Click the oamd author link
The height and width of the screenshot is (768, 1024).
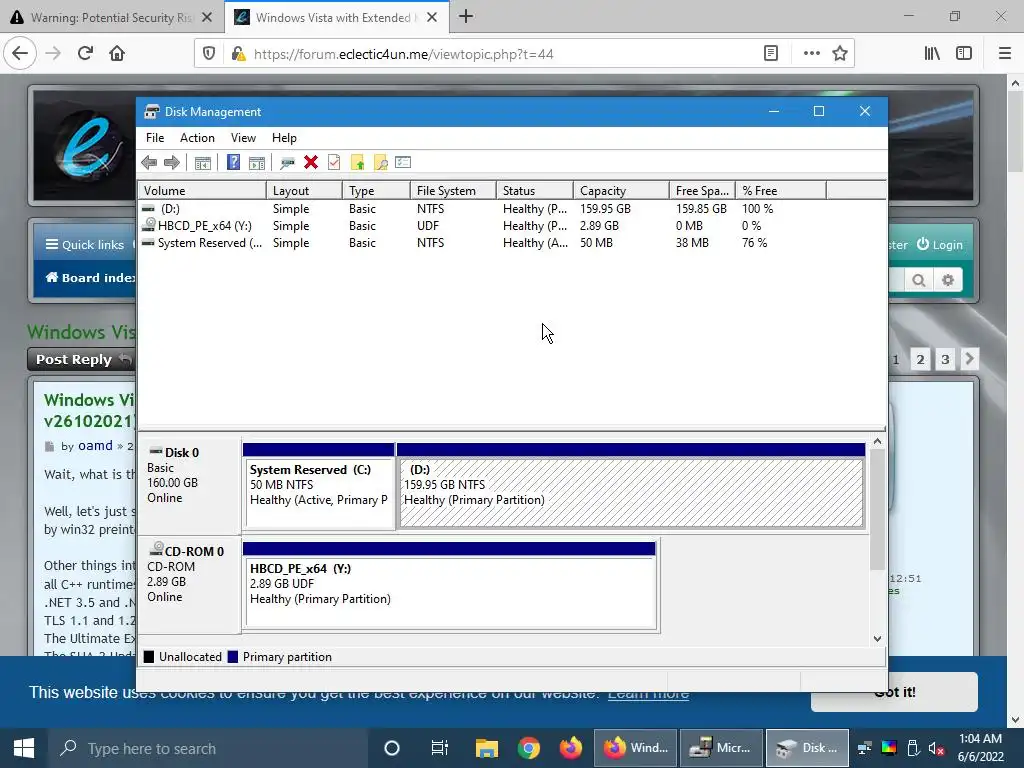(95, 446)
